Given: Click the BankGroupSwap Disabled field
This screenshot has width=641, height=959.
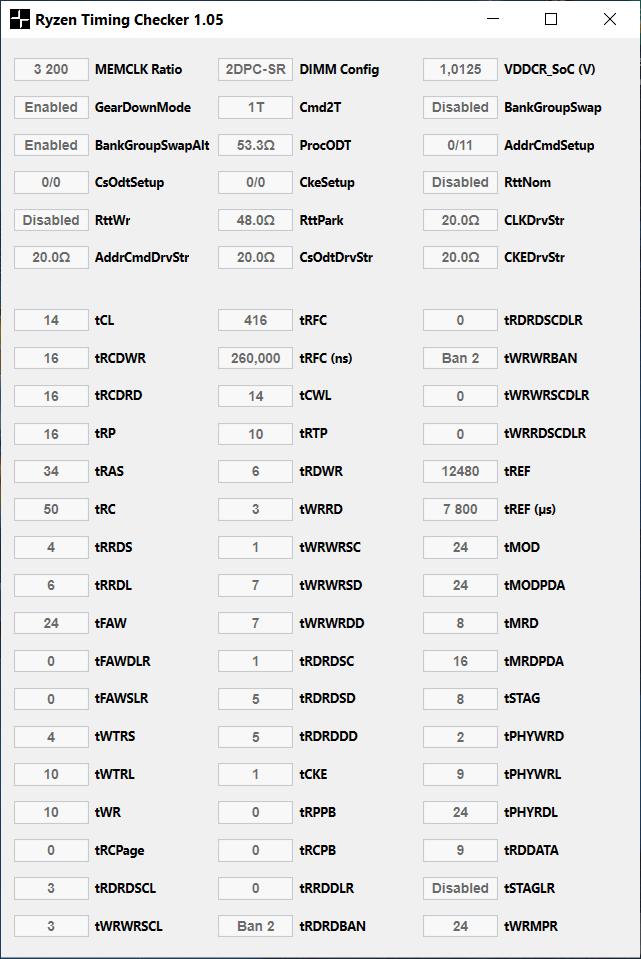Looking at the screenshot, I should [x=460, y=107].
